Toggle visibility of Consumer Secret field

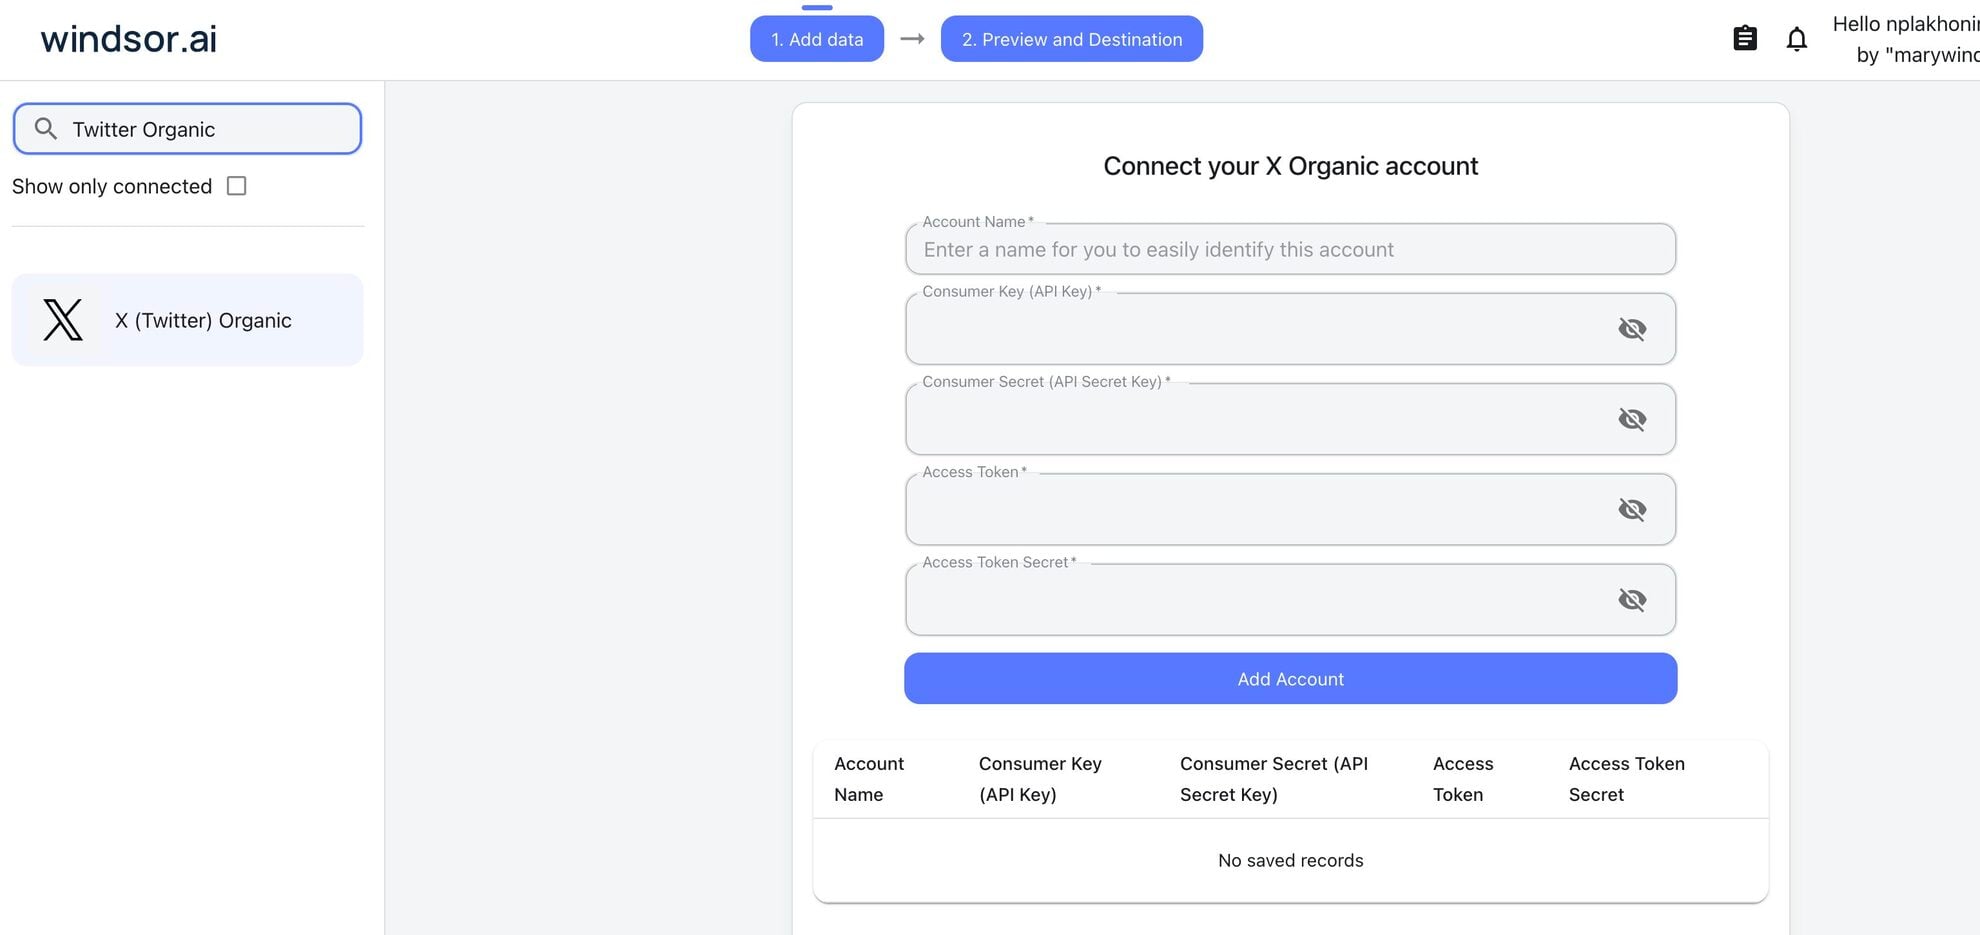coord(1632,418)
